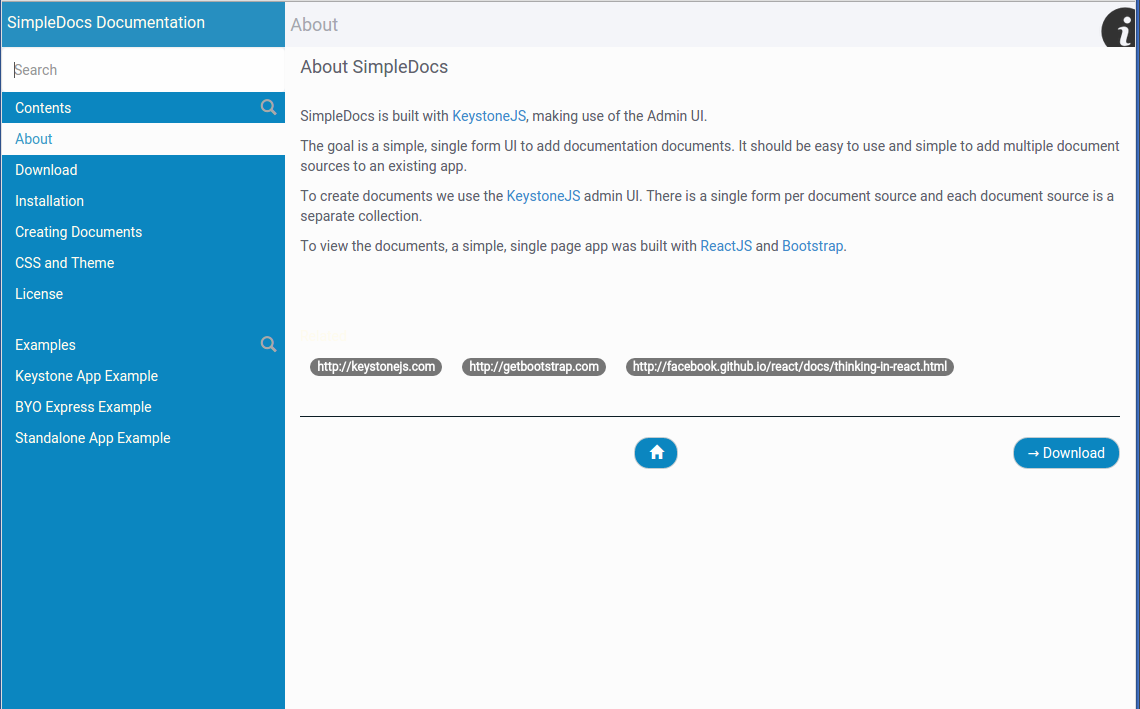Open BYO Express Example
Image resolution: width=1140 pixels, height=709 pixels.
(143, 407)
